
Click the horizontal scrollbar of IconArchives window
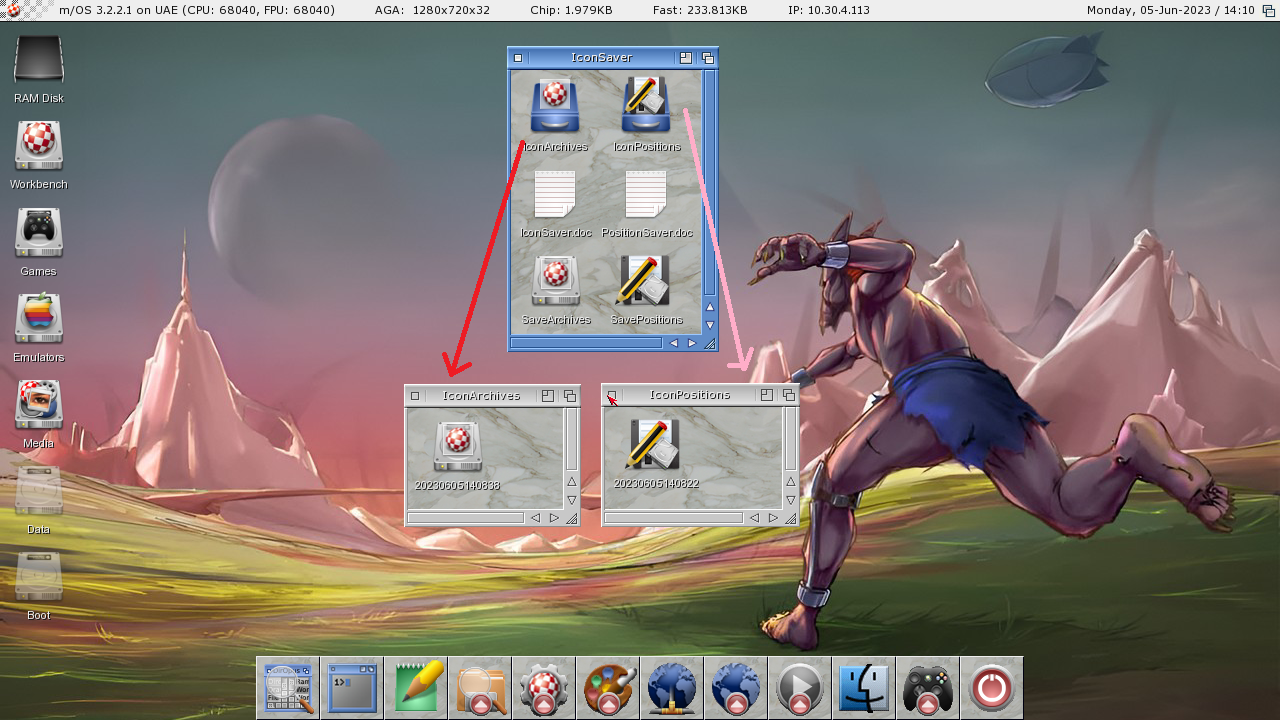click(466, 518)
